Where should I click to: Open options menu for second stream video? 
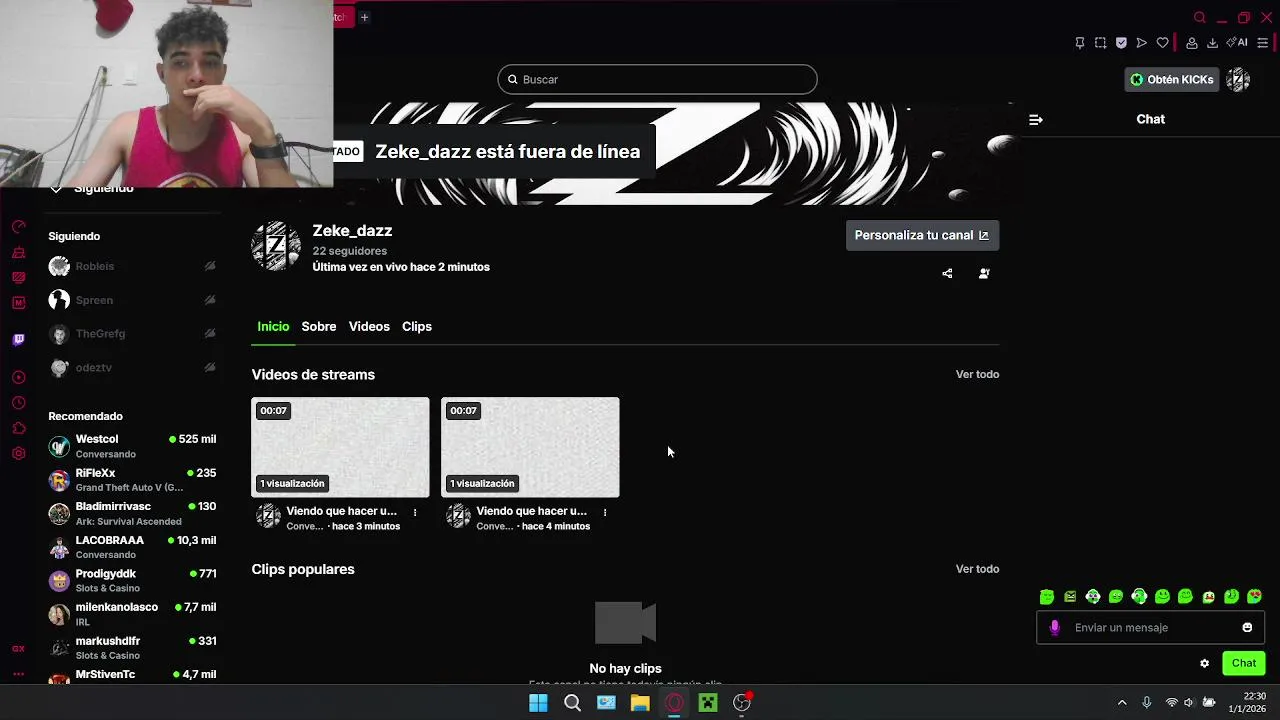[x=605, y=512]
